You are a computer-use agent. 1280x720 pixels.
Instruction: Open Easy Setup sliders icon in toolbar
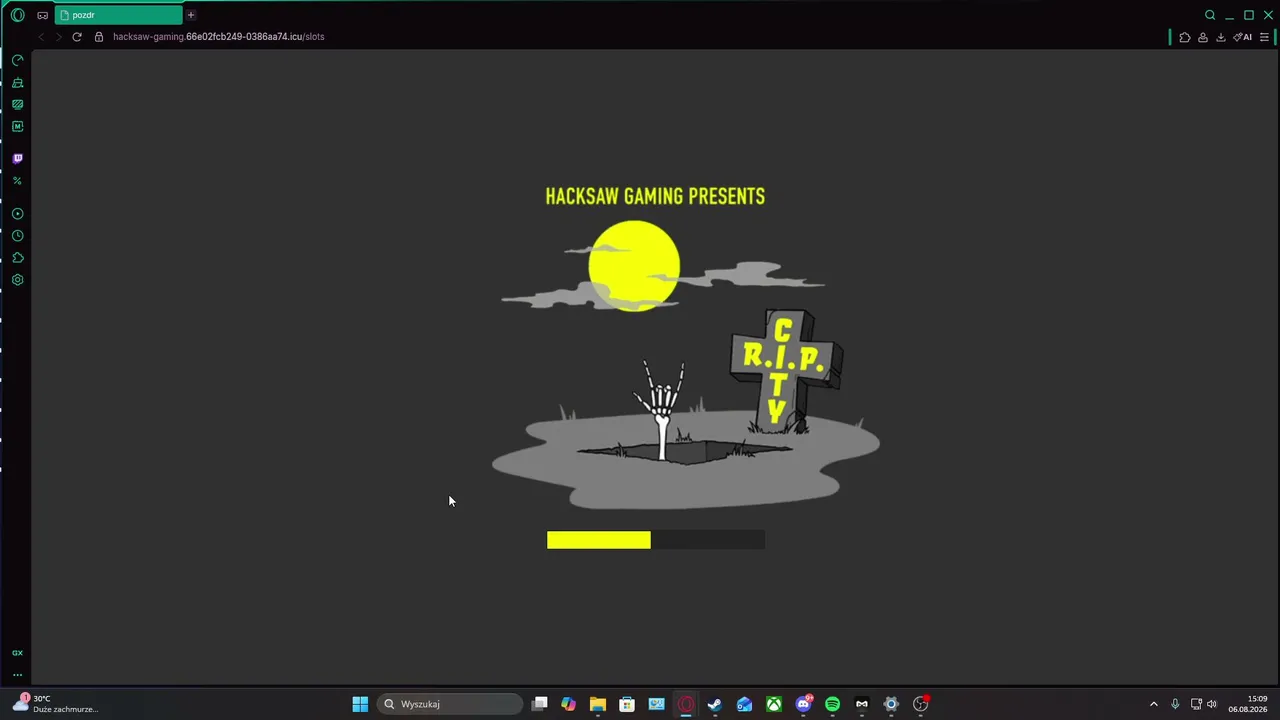(x=1265, y=37)
